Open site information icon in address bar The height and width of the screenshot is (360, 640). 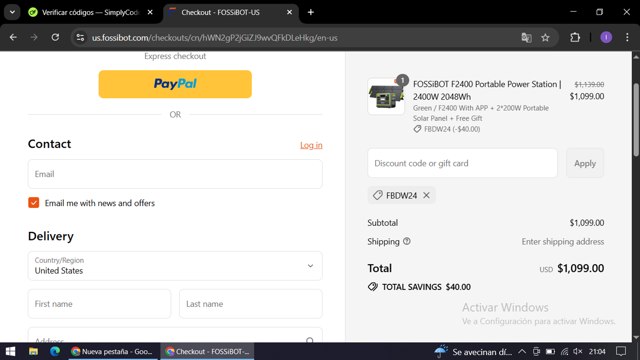[80, 38]
